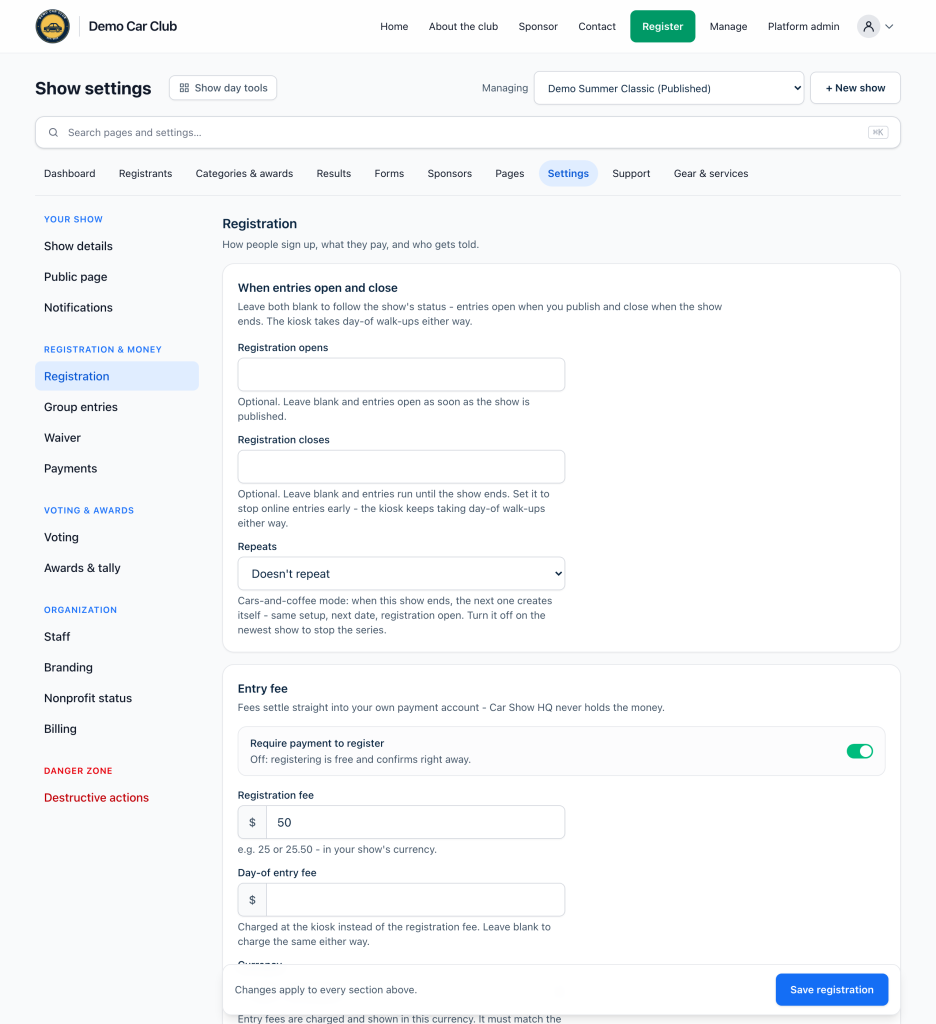Click the Show day tools grid icon
Screen dimensions: 936x1024
click(x=184, y=88)
